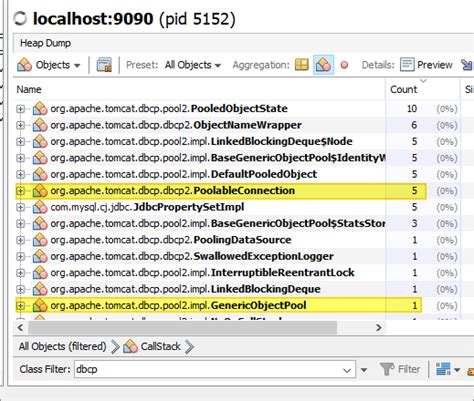Click into the Class Filter input field
This screenshot has height=401, width=474.
207,369
